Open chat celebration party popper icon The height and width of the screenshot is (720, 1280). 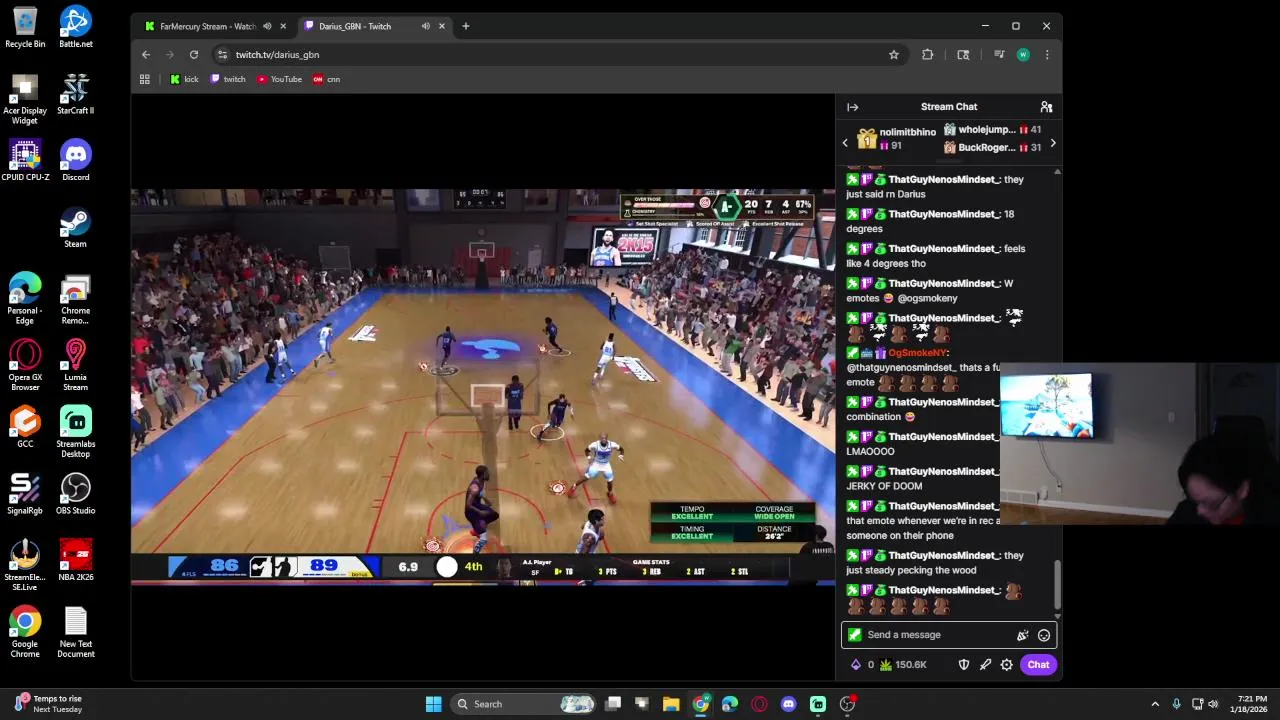pos(1022,635)
